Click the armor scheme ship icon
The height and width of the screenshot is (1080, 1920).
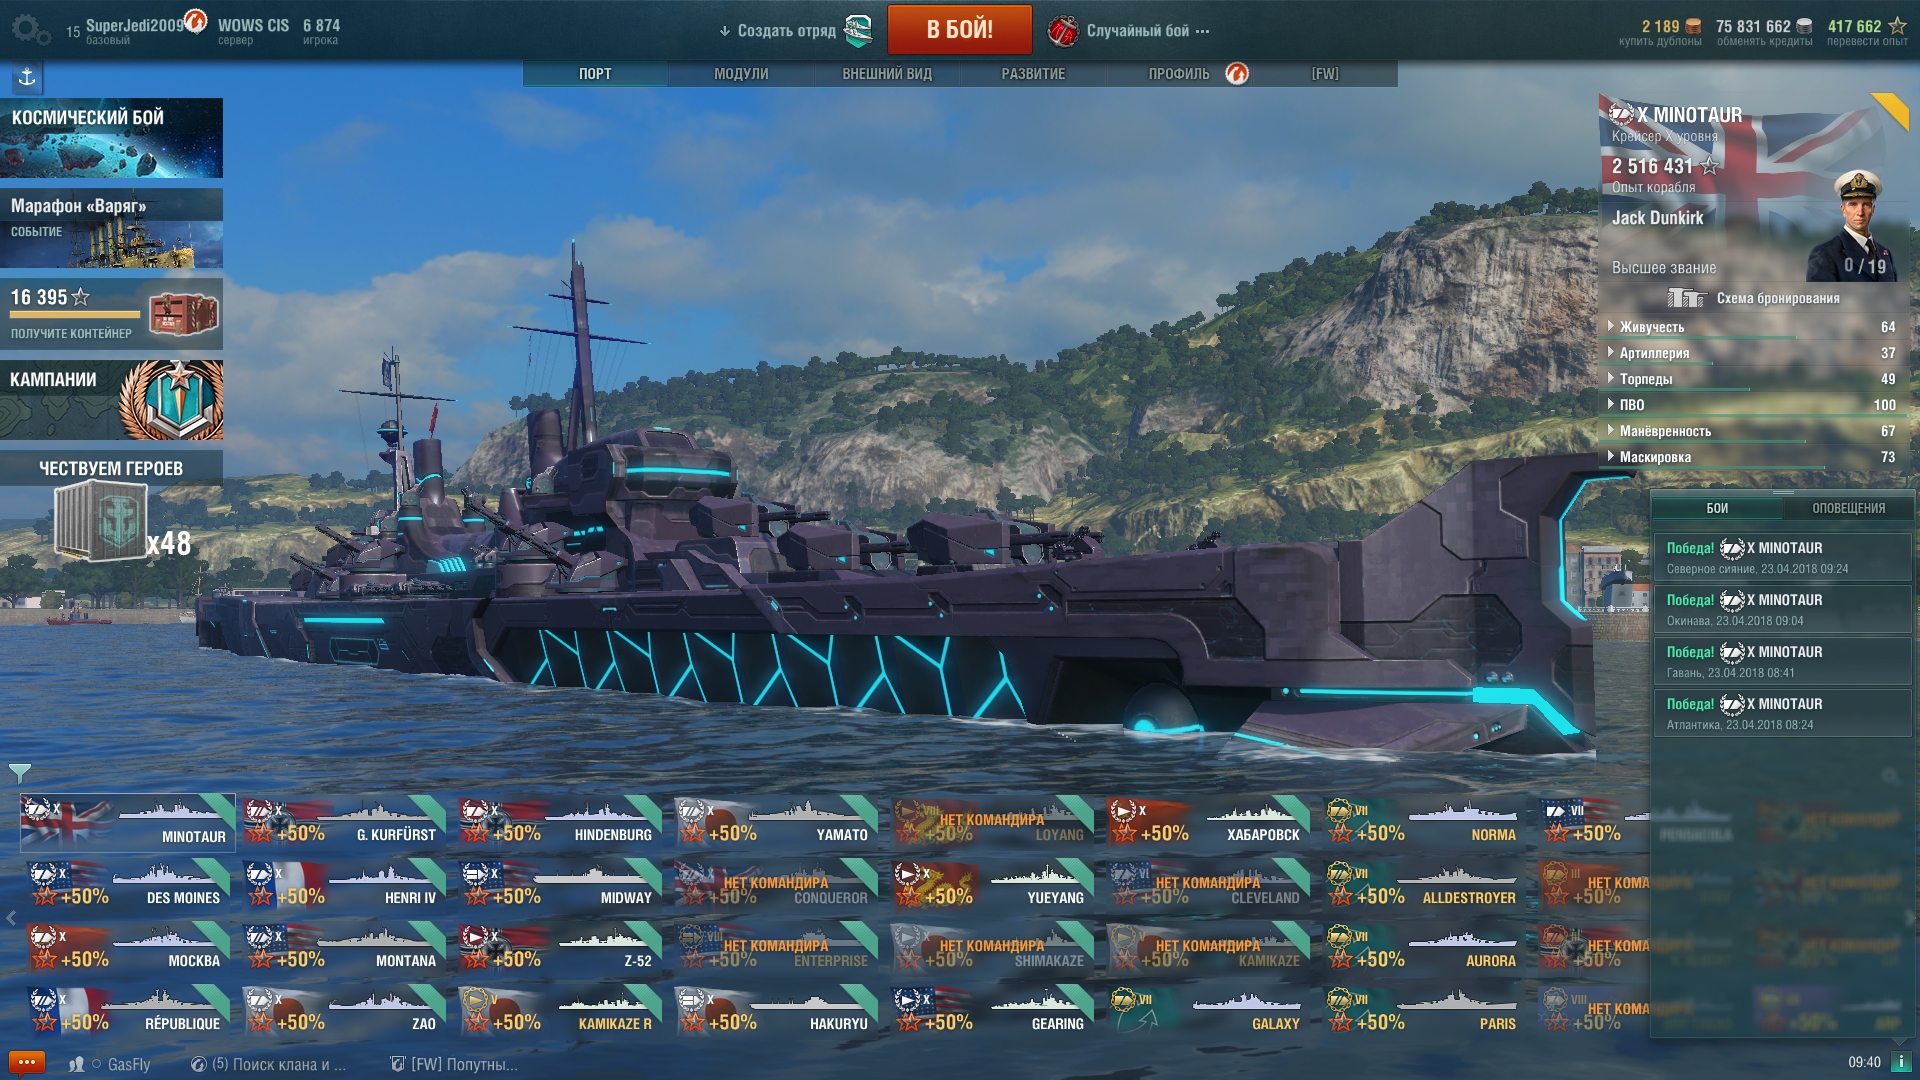coord(1685,298)
